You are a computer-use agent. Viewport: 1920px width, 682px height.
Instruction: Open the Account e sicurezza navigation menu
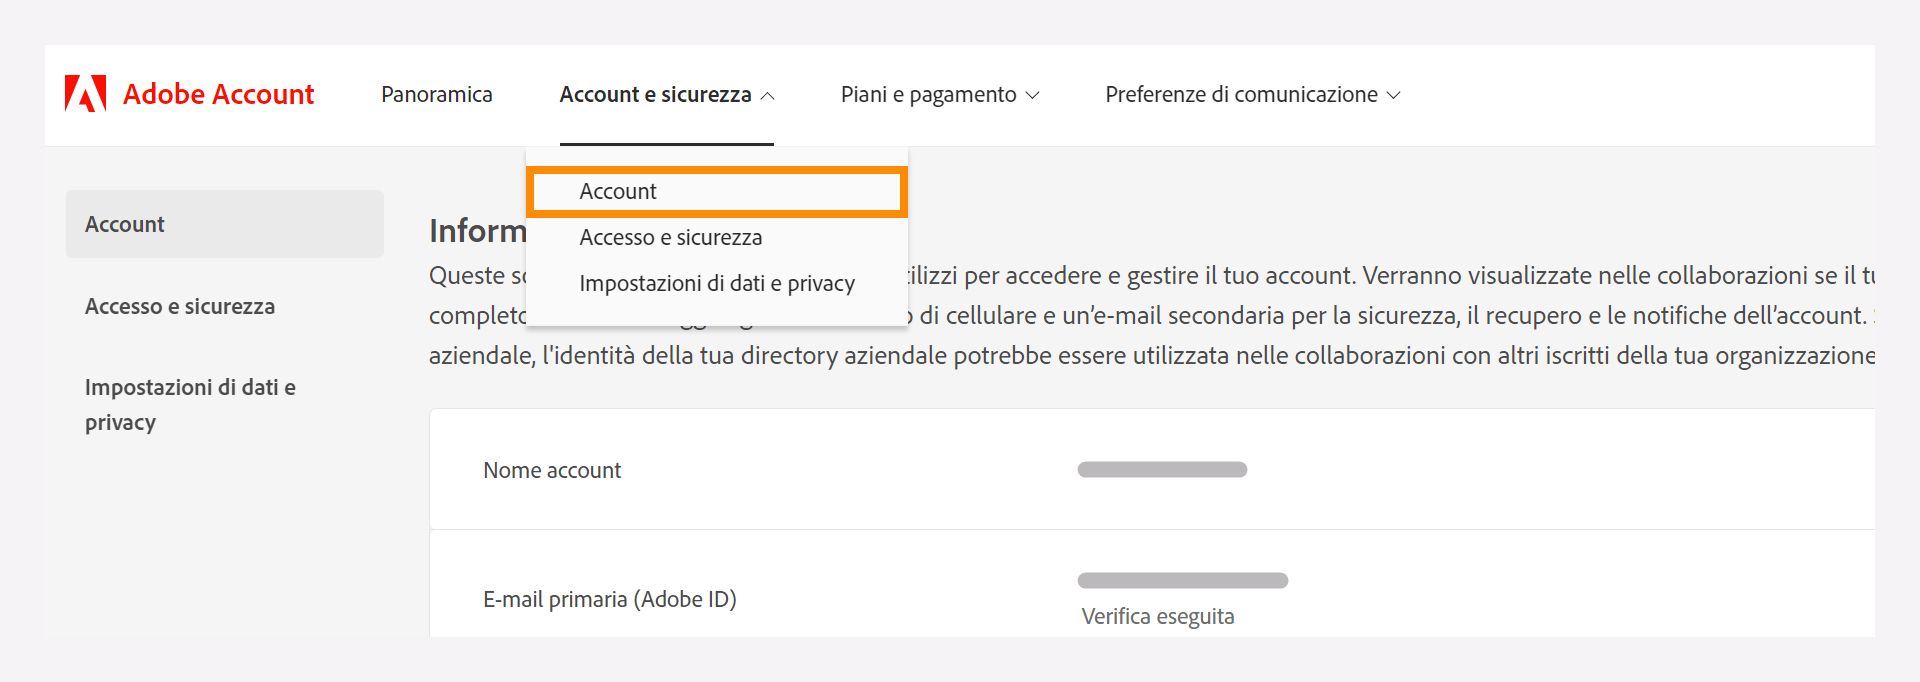655,94
